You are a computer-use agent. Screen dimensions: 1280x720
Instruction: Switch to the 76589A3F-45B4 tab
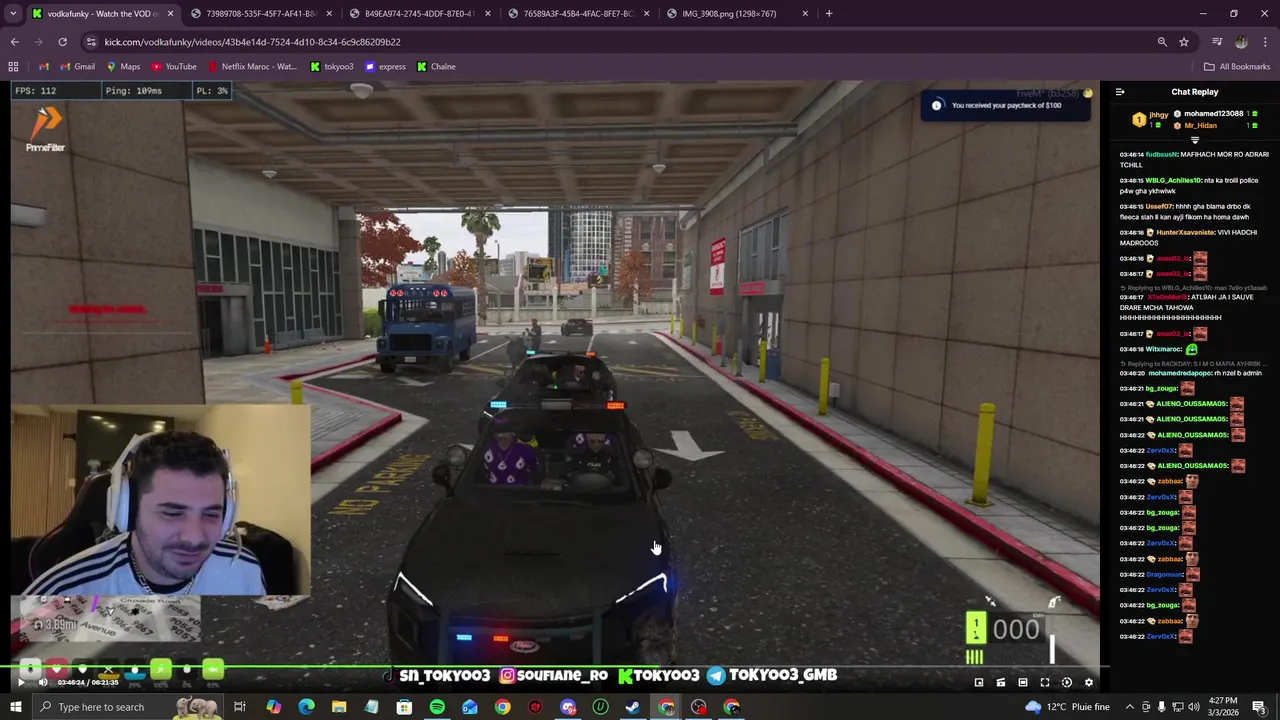tap(578, 14)
